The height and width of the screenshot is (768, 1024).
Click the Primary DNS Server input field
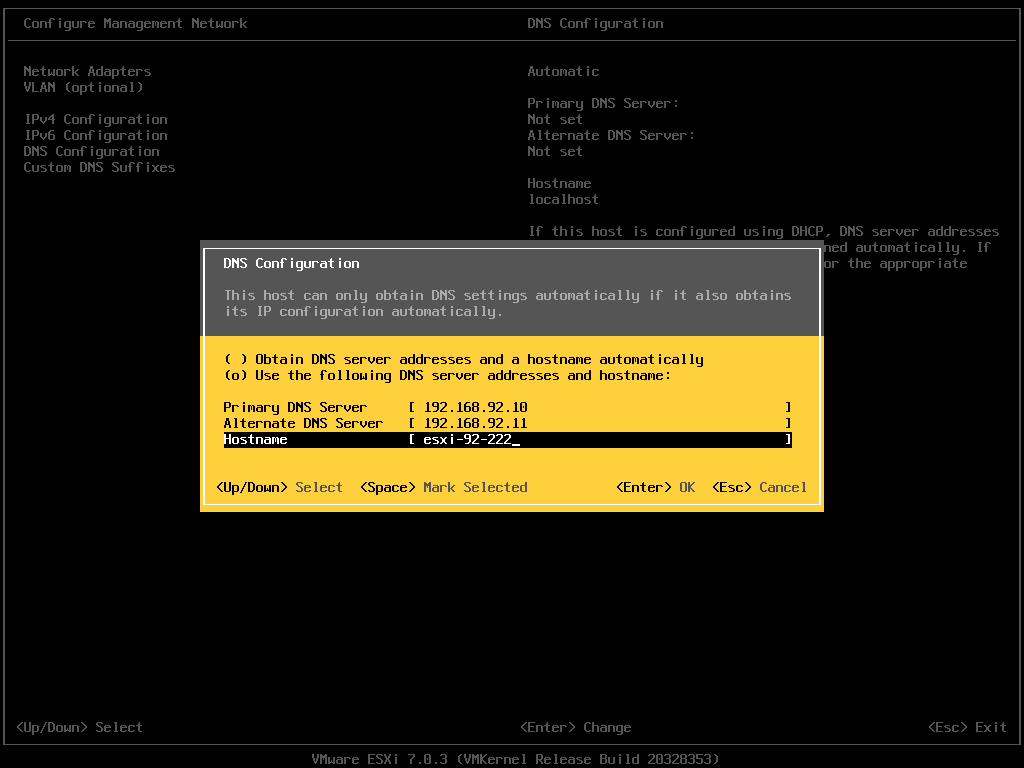[x=600, y=407]
